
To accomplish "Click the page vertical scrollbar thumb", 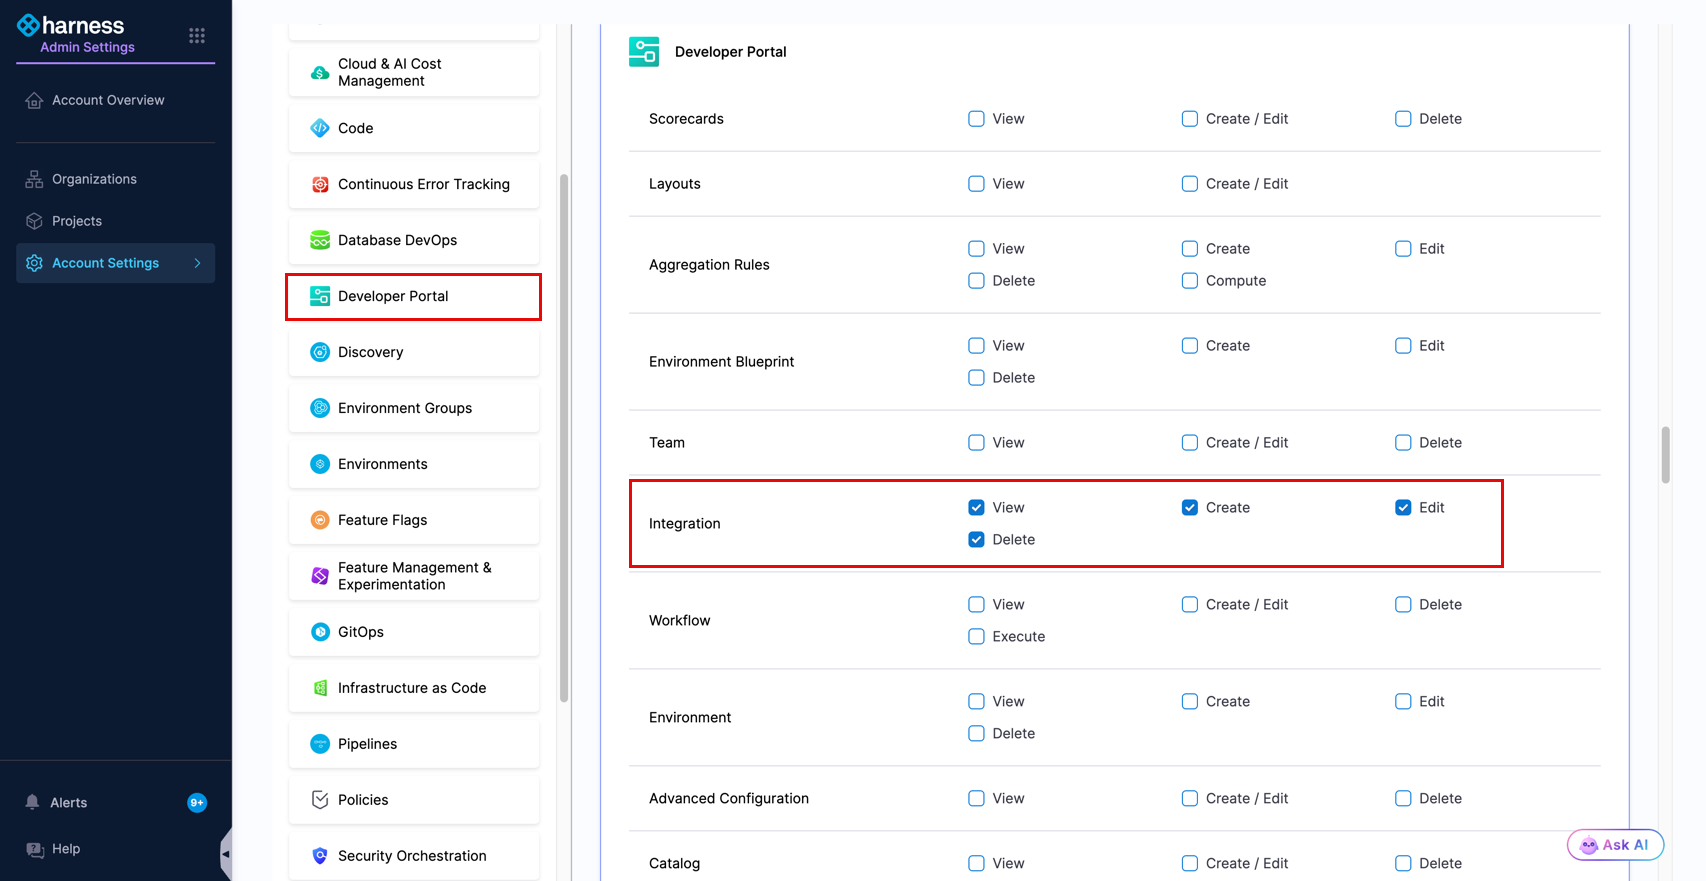I will [x=1665, y=455].
